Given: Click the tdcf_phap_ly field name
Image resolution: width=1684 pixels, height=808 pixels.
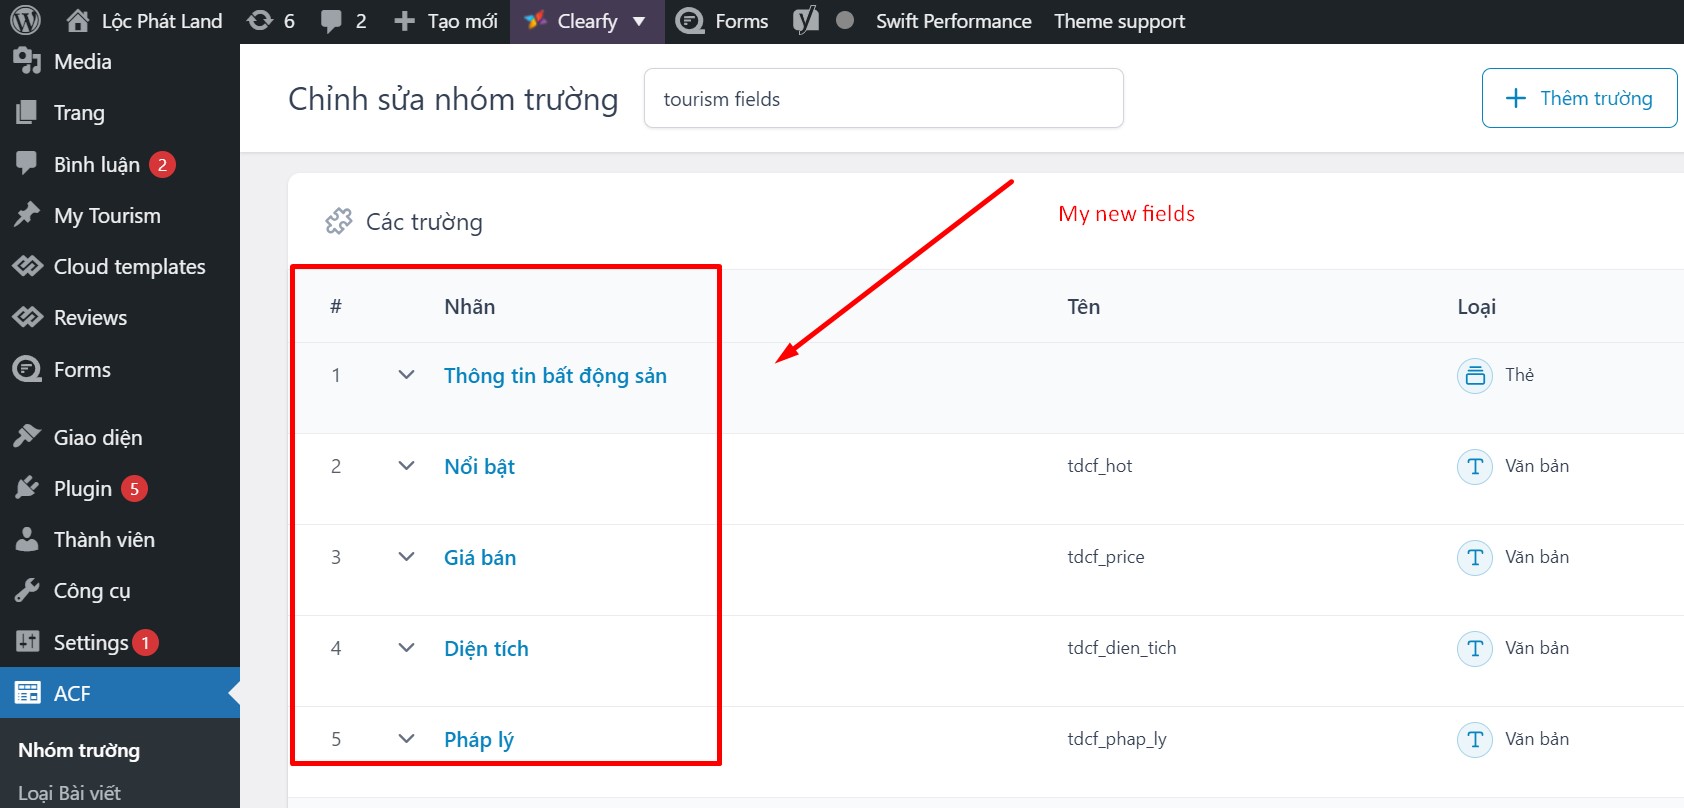Looking at the screenshot, I should tap(1117, 739).
